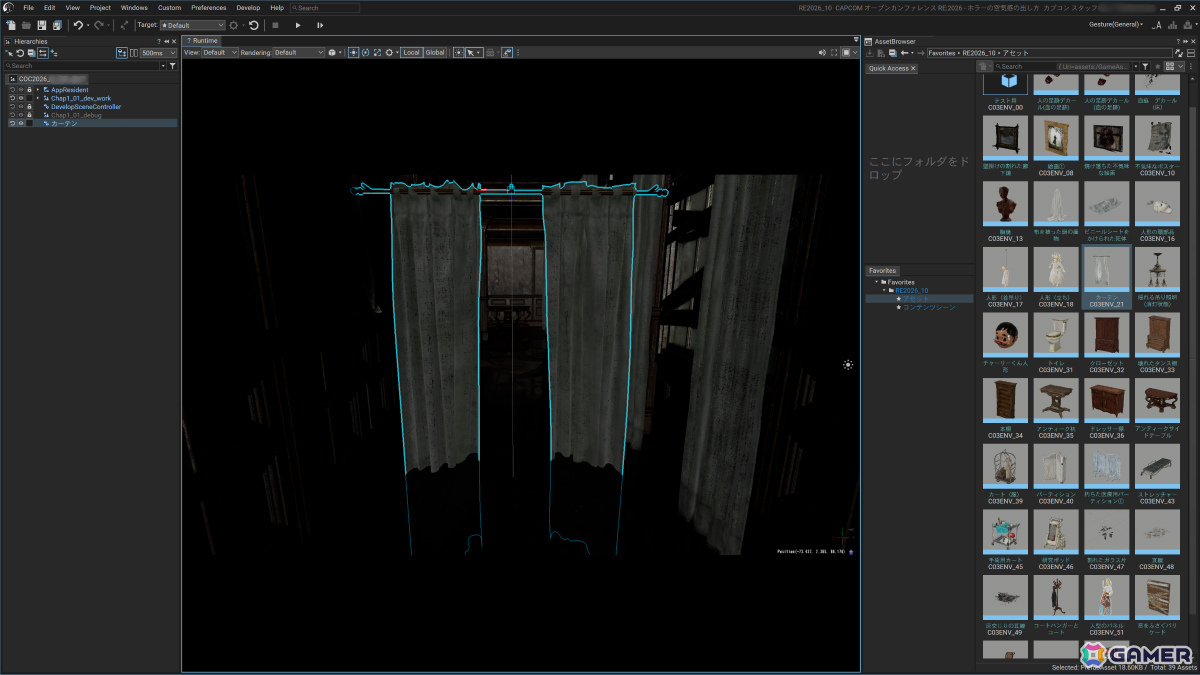Toggle the eye visibility of the カーテン row
The width and height of the screenshot is (1200, 675).
21,123
